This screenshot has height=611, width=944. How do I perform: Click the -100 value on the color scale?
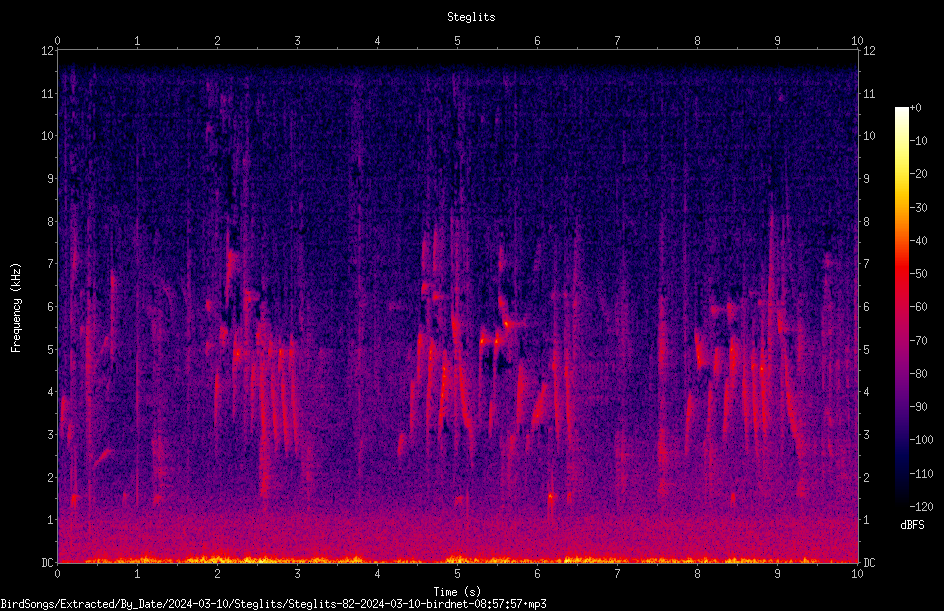pos(921,439)
